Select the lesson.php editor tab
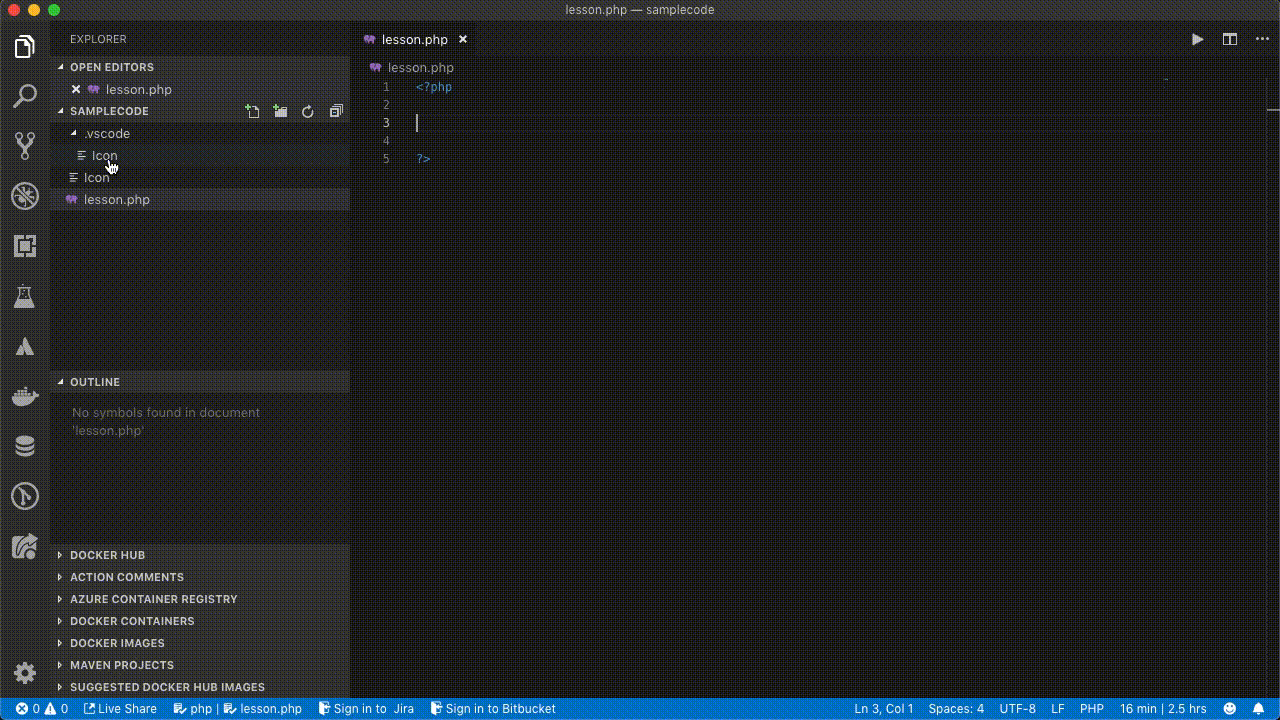This screenshot has height=720, width=1280. pyautogui.click(x=415, y=40)
